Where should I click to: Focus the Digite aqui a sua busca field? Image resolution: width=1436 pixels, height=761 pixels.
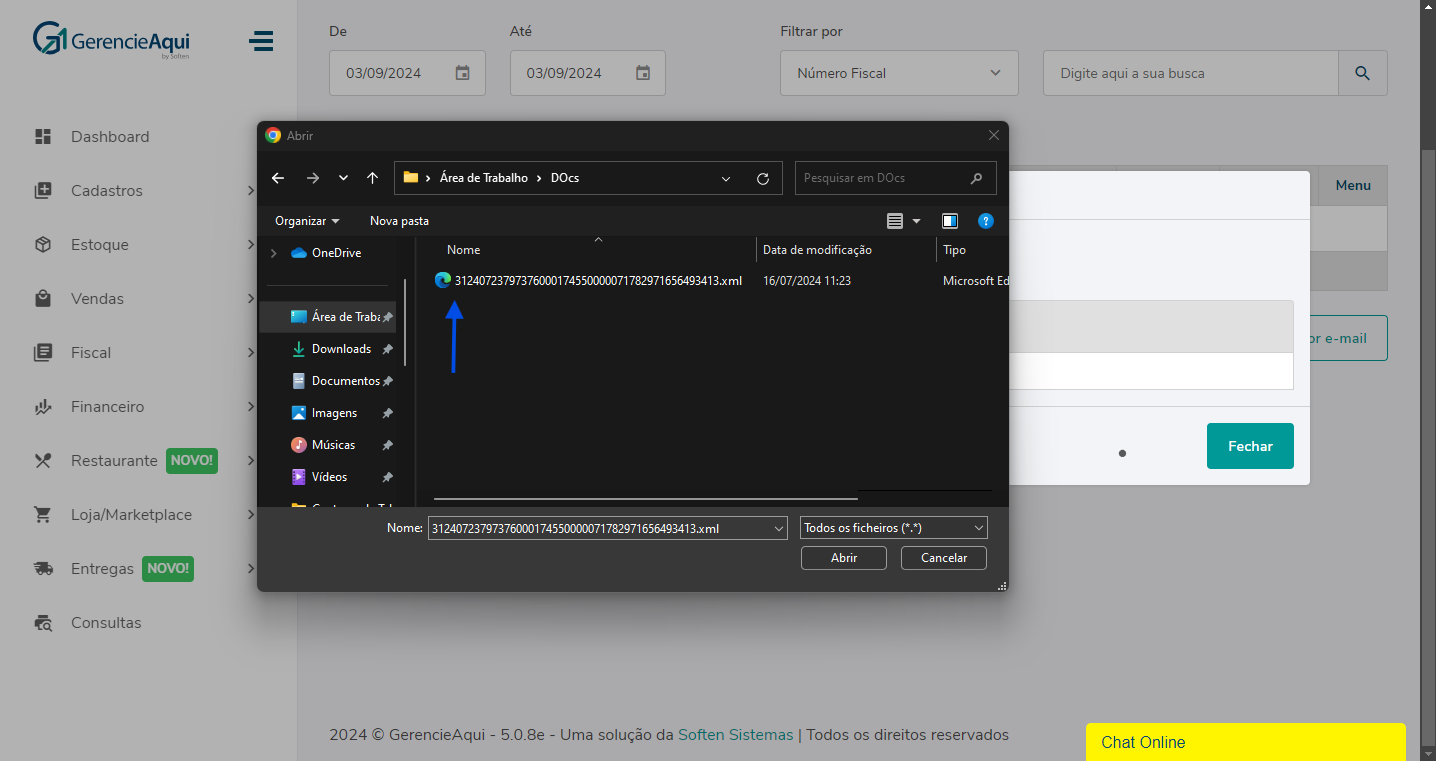(x=1190, y=73)
